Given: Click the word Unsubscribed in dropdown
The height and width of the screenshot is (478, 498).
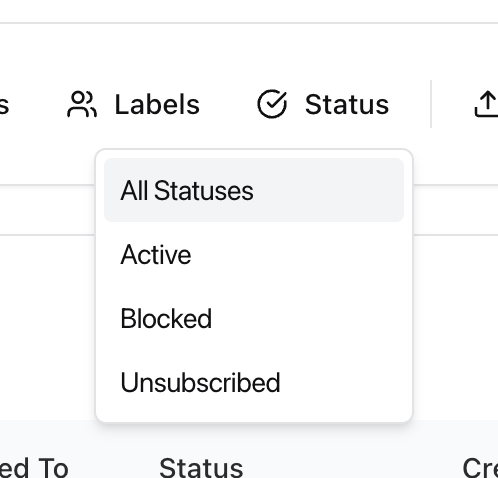Looking at the screenshot, I should point(200,382).
